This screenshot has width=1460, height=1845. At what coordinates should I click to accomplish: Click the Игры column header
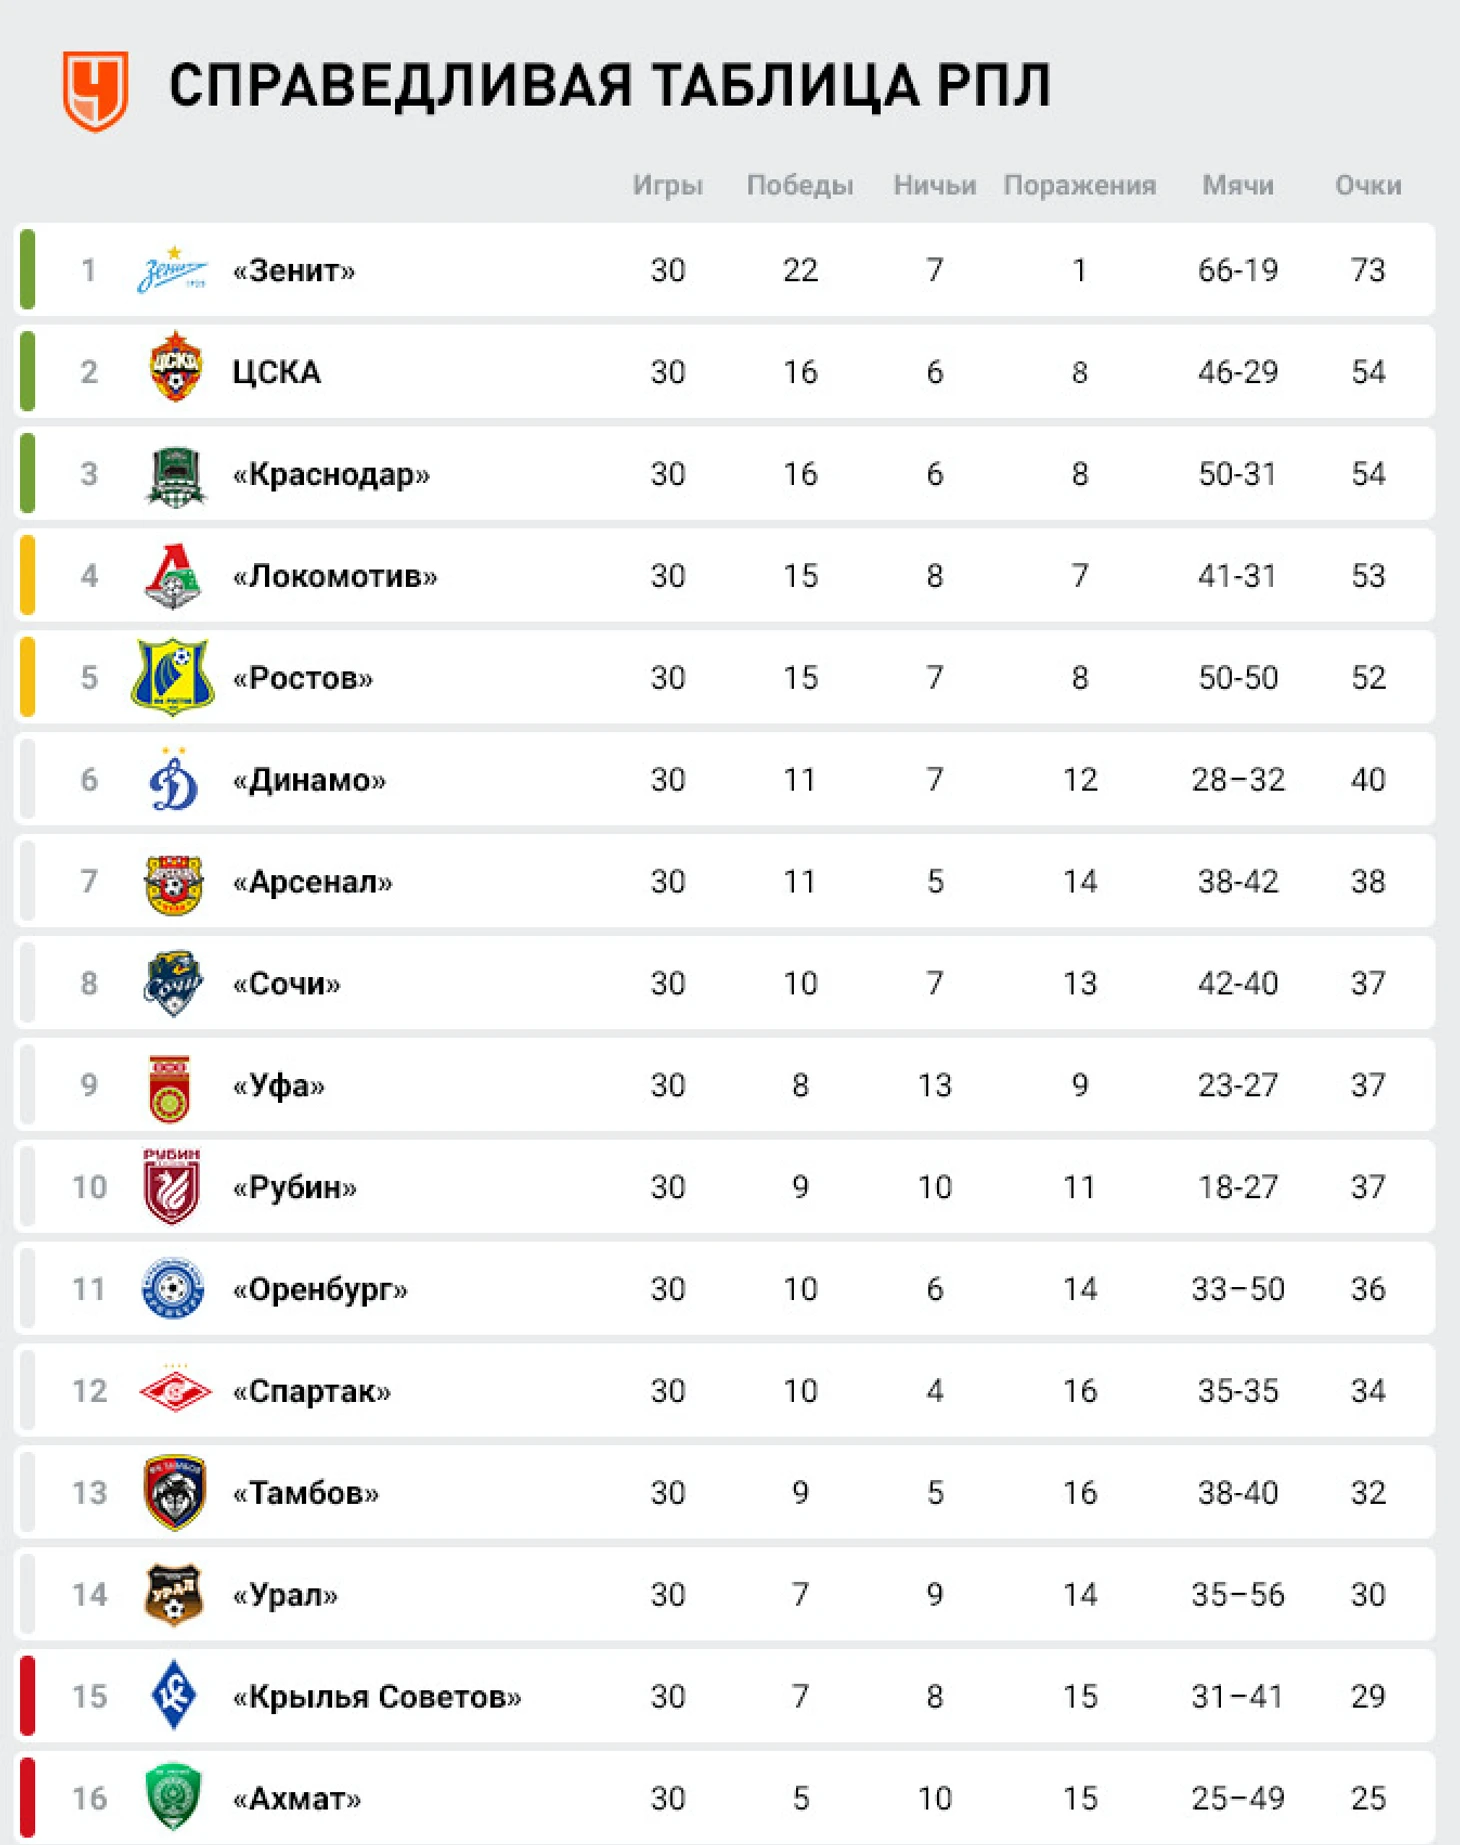668,185
